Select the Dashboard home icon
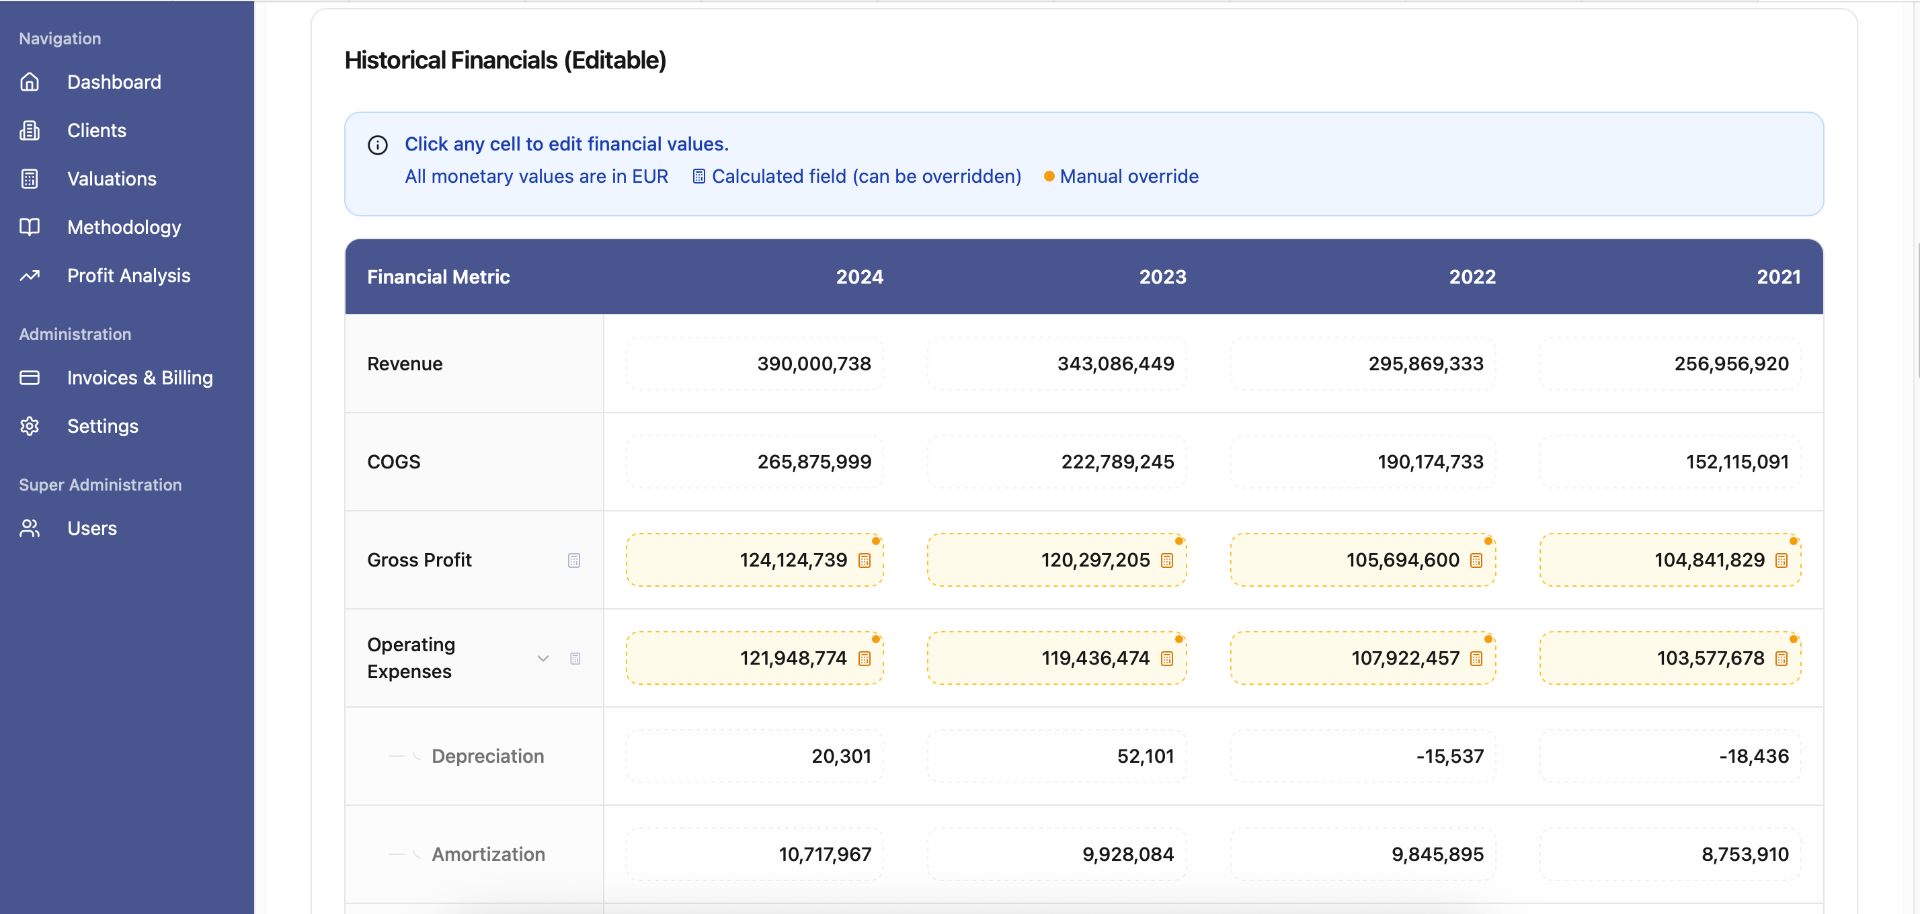 point(30,82)
